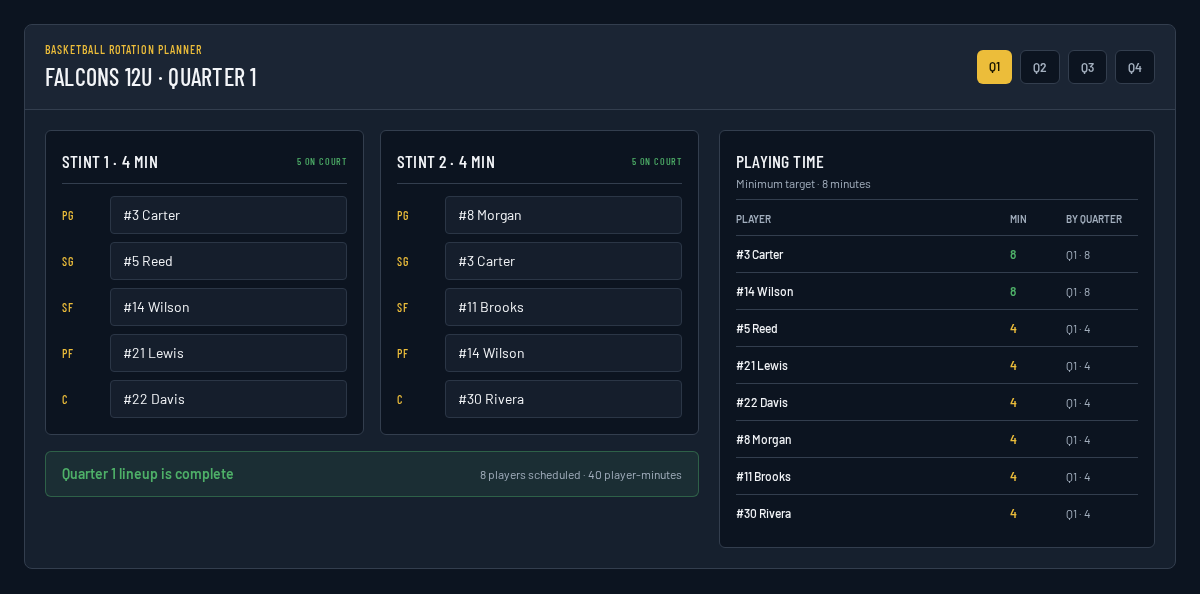Switch to the Q2 quarter tab
1200x594 pixels.
coord(1040,67)
